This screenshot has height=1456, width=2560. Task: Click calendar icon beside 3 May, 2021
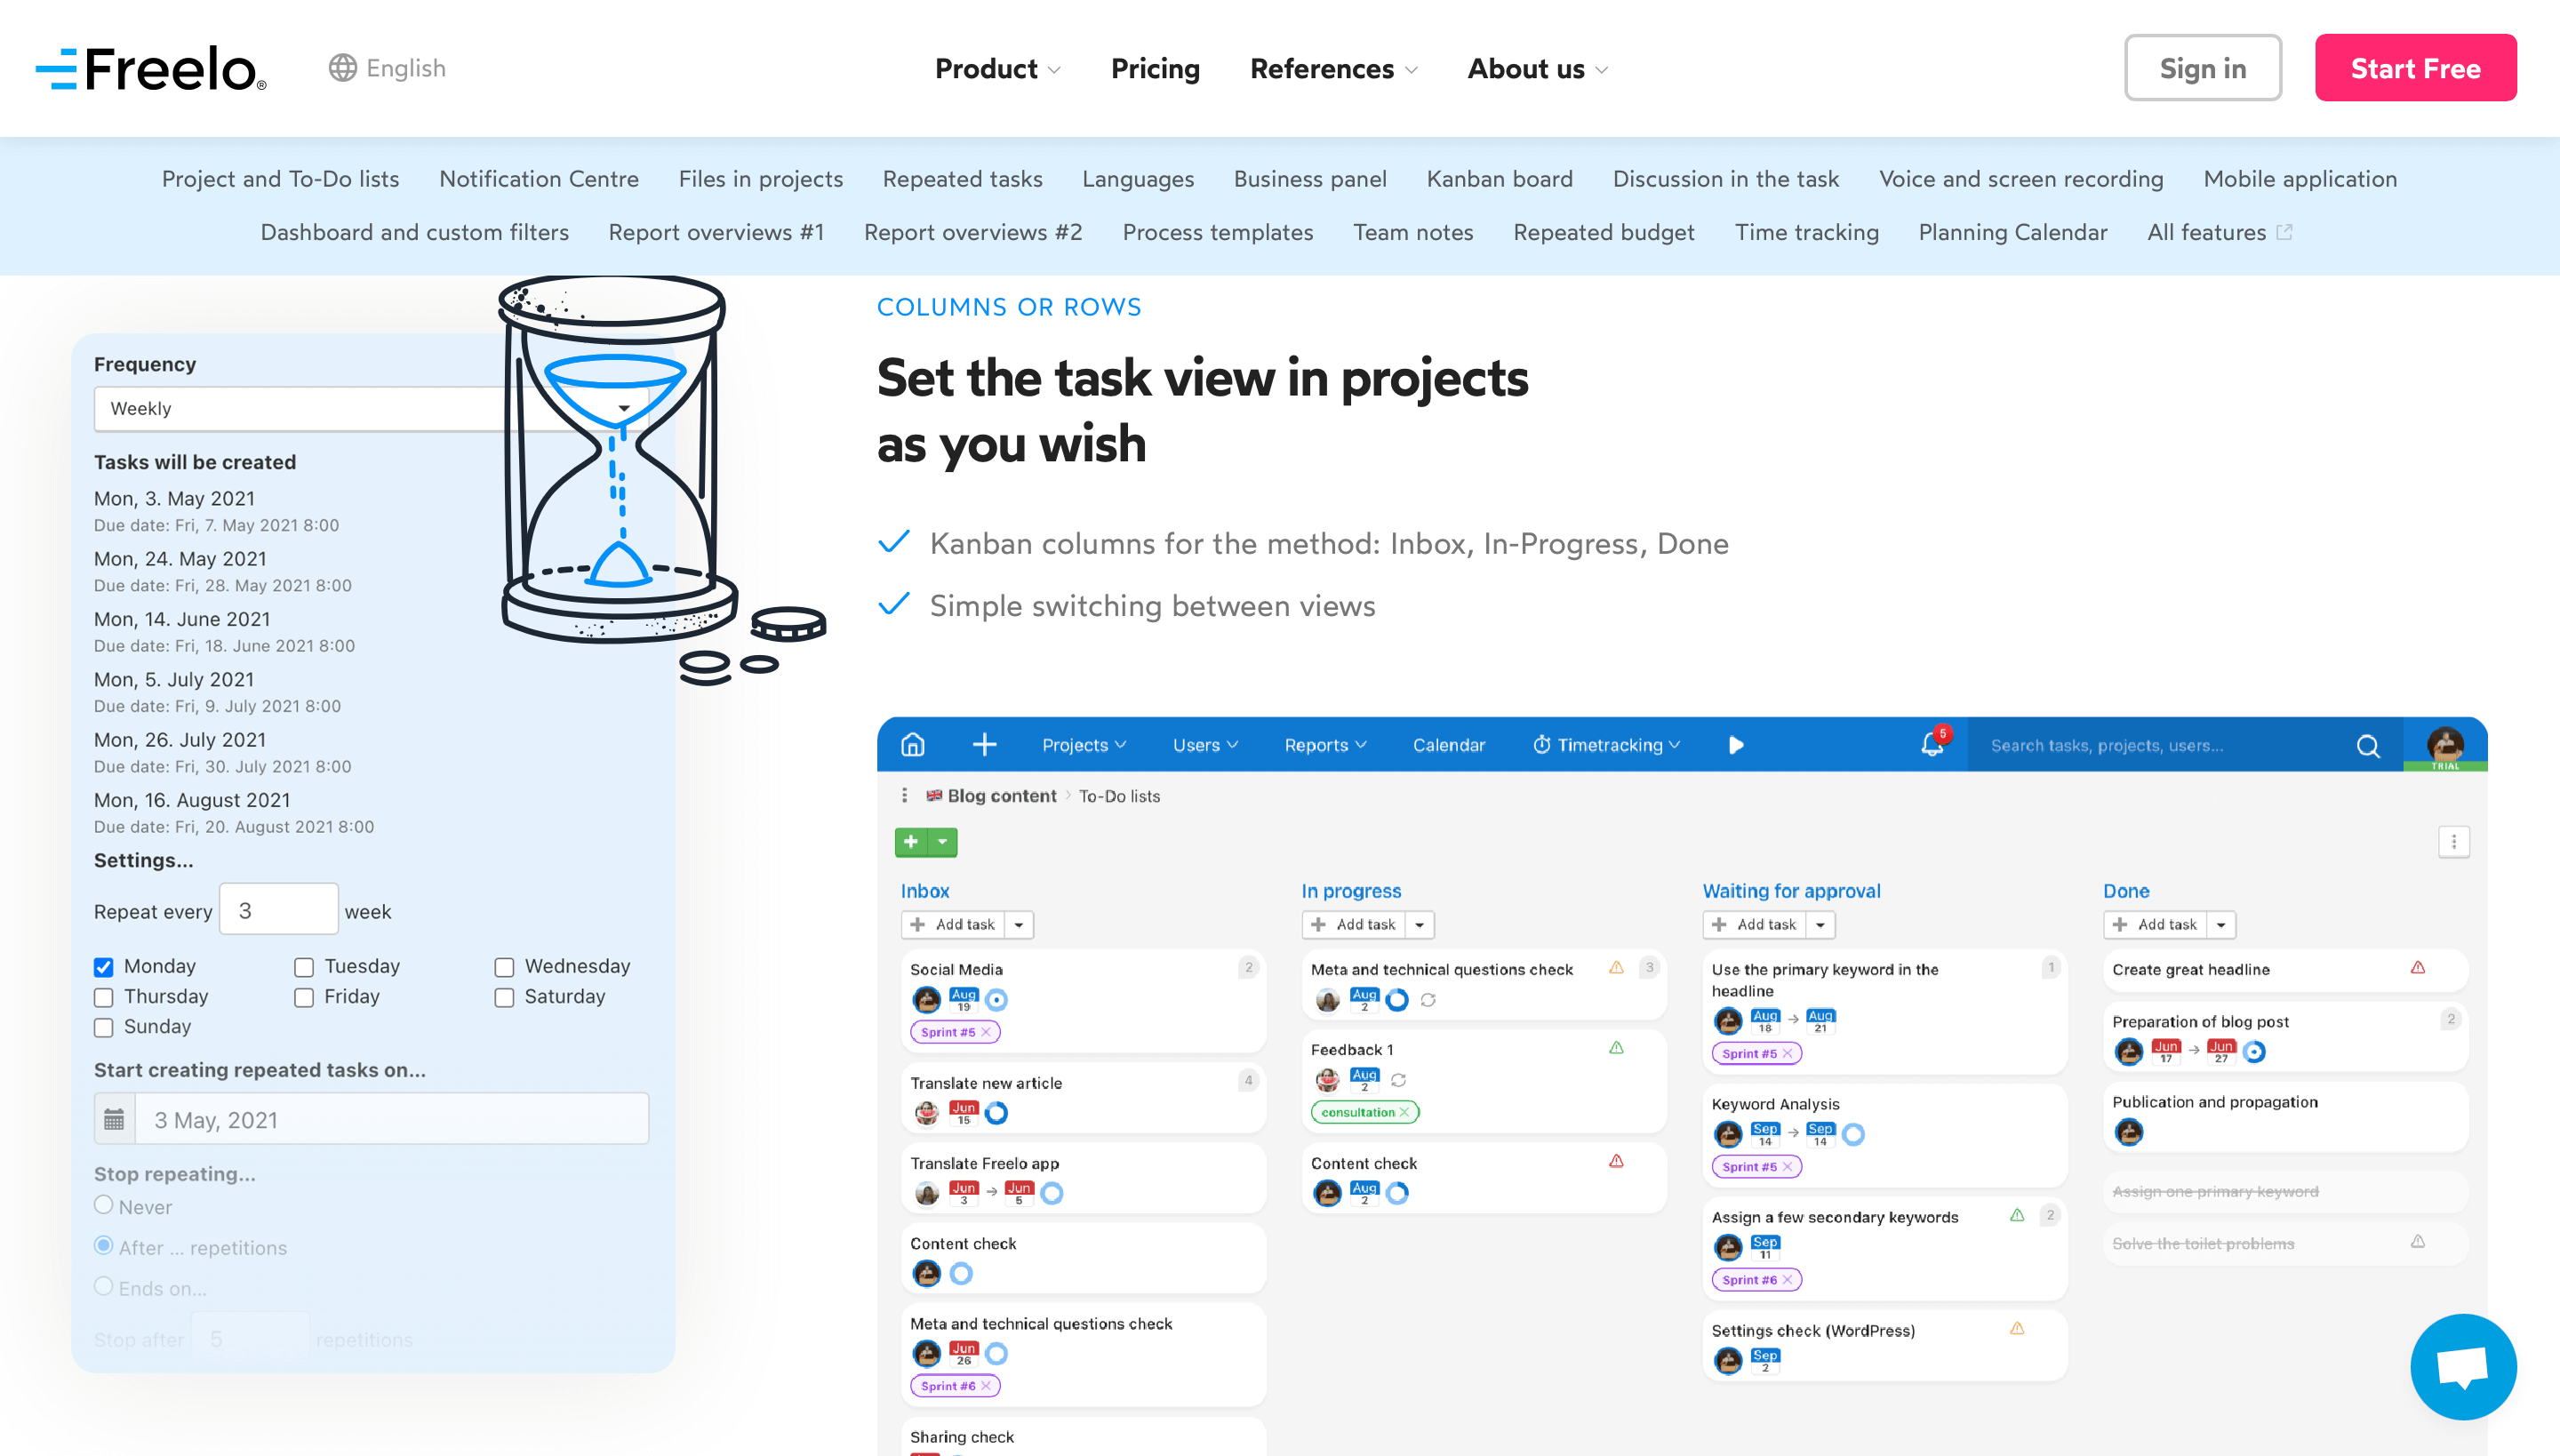click(115, 1119)
